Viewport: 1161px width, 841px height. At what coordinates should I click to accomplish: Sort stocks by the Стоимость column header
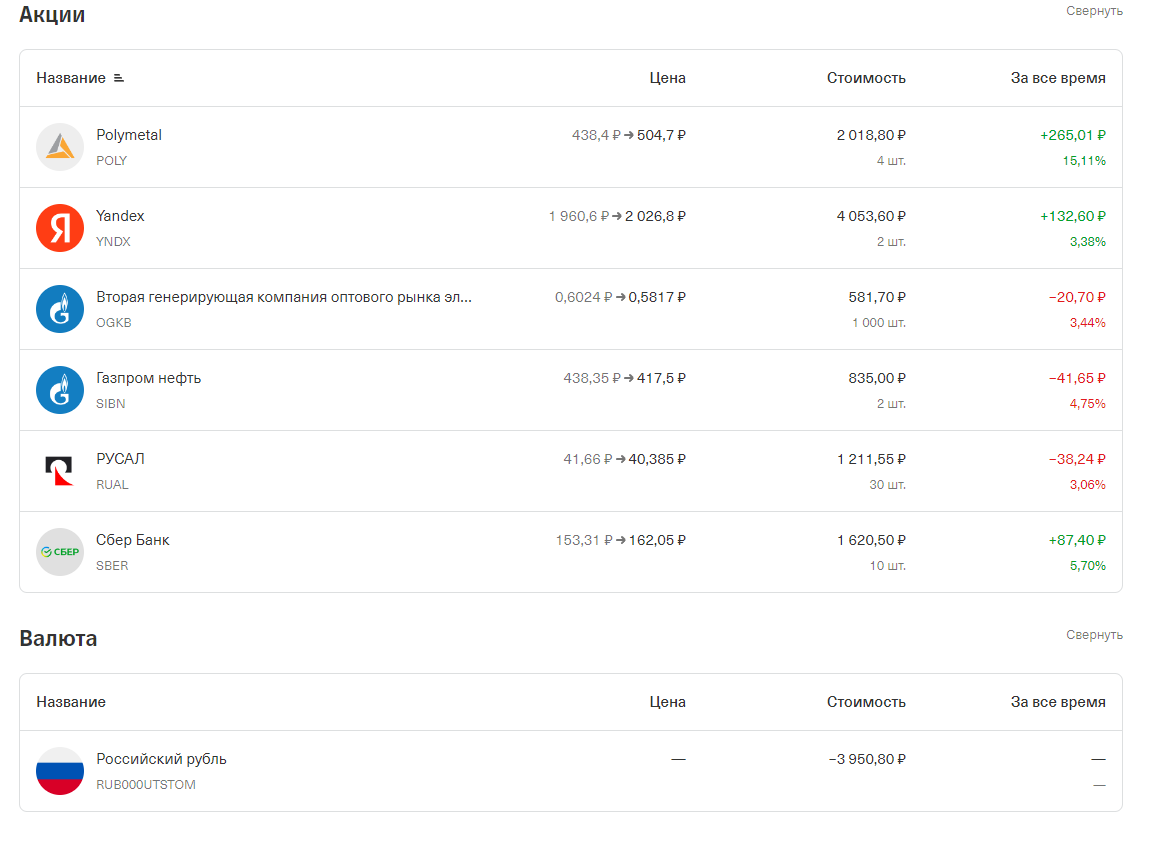(x=866, y=78)
